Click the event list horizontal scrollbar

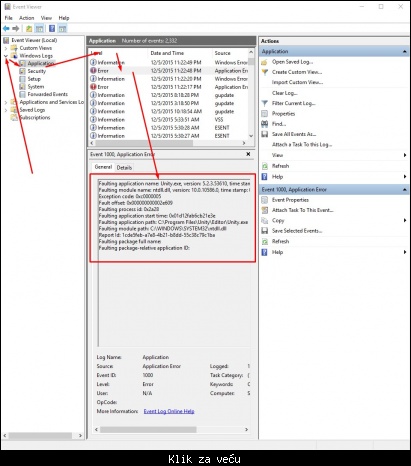[x=144, y=143]
